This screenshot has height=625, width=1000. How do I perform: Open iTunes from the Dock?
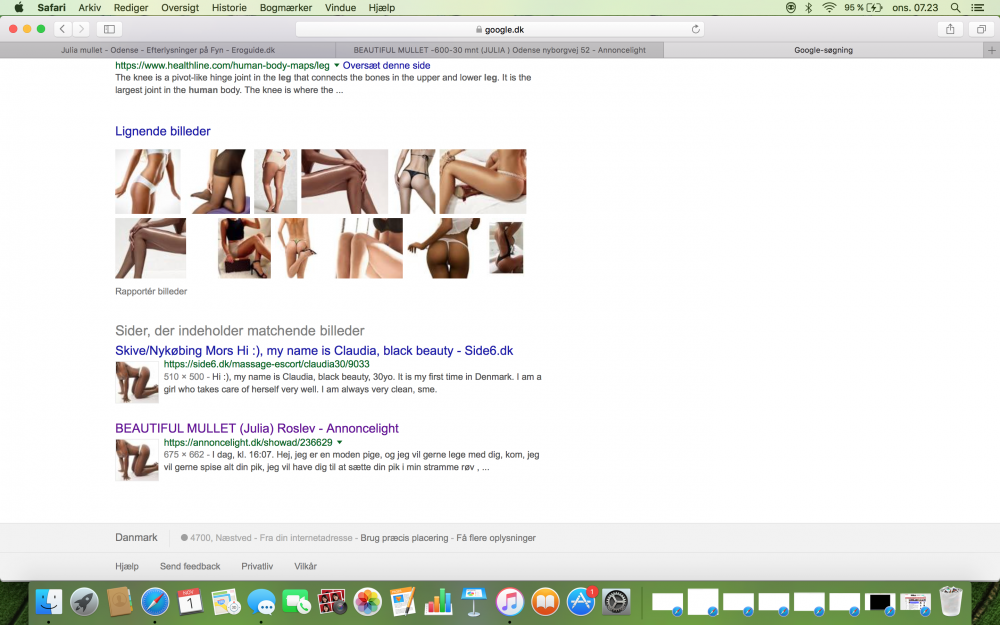coord(510,601)
